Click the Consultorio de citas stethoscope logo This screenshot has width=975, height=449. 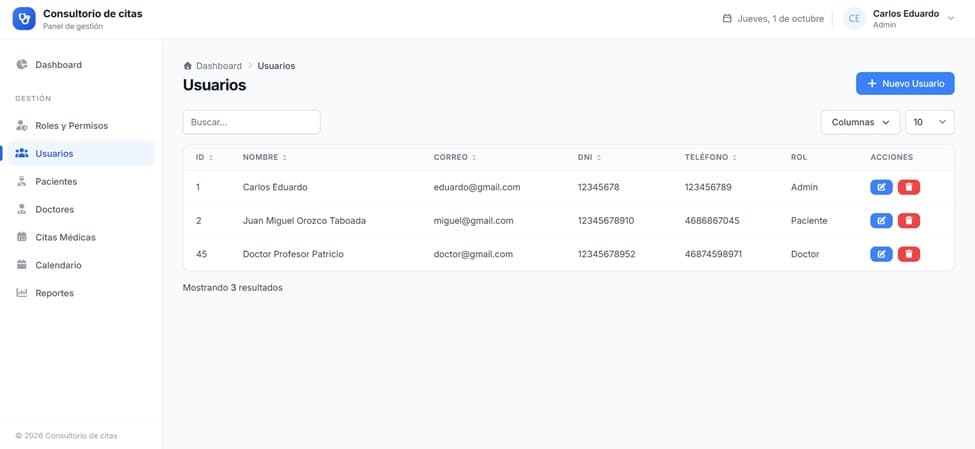tap(24, 19)
